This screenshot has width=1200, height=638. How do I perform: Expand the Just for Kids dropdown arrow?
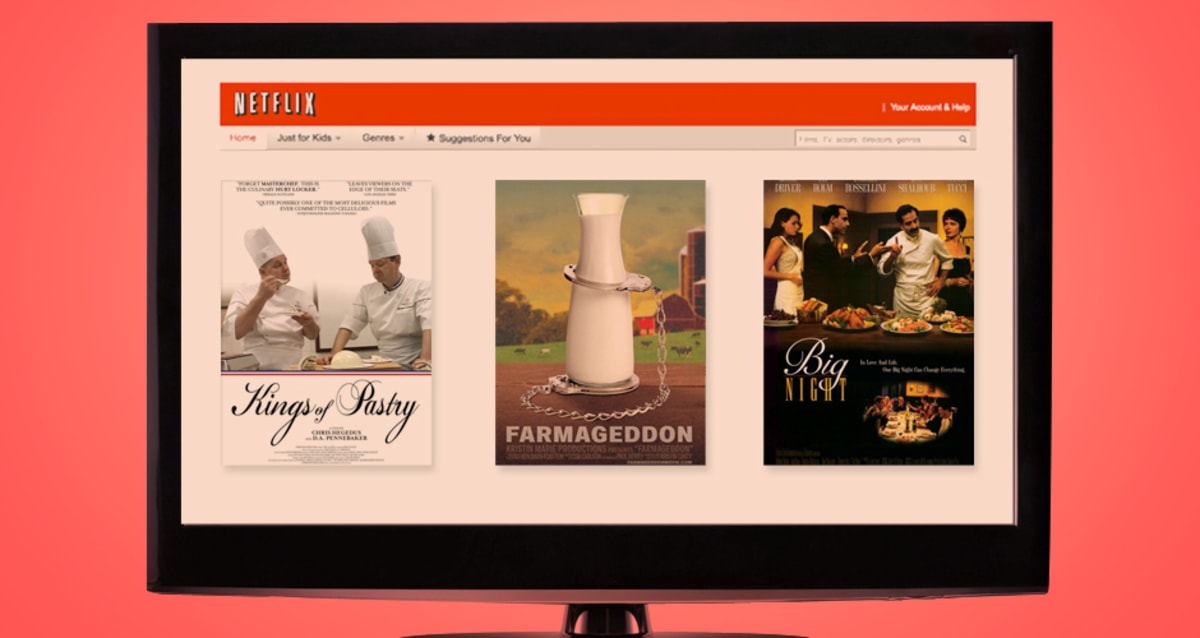click(338, 139)
